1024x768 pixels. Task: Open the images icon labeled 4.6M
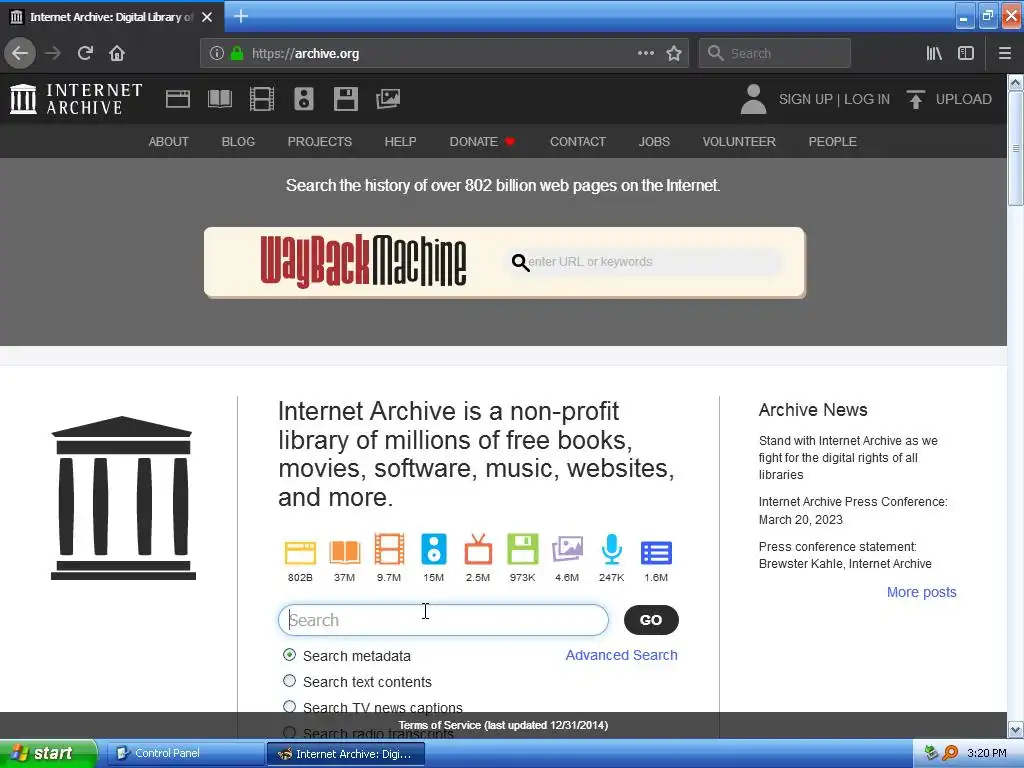point(567,549)
